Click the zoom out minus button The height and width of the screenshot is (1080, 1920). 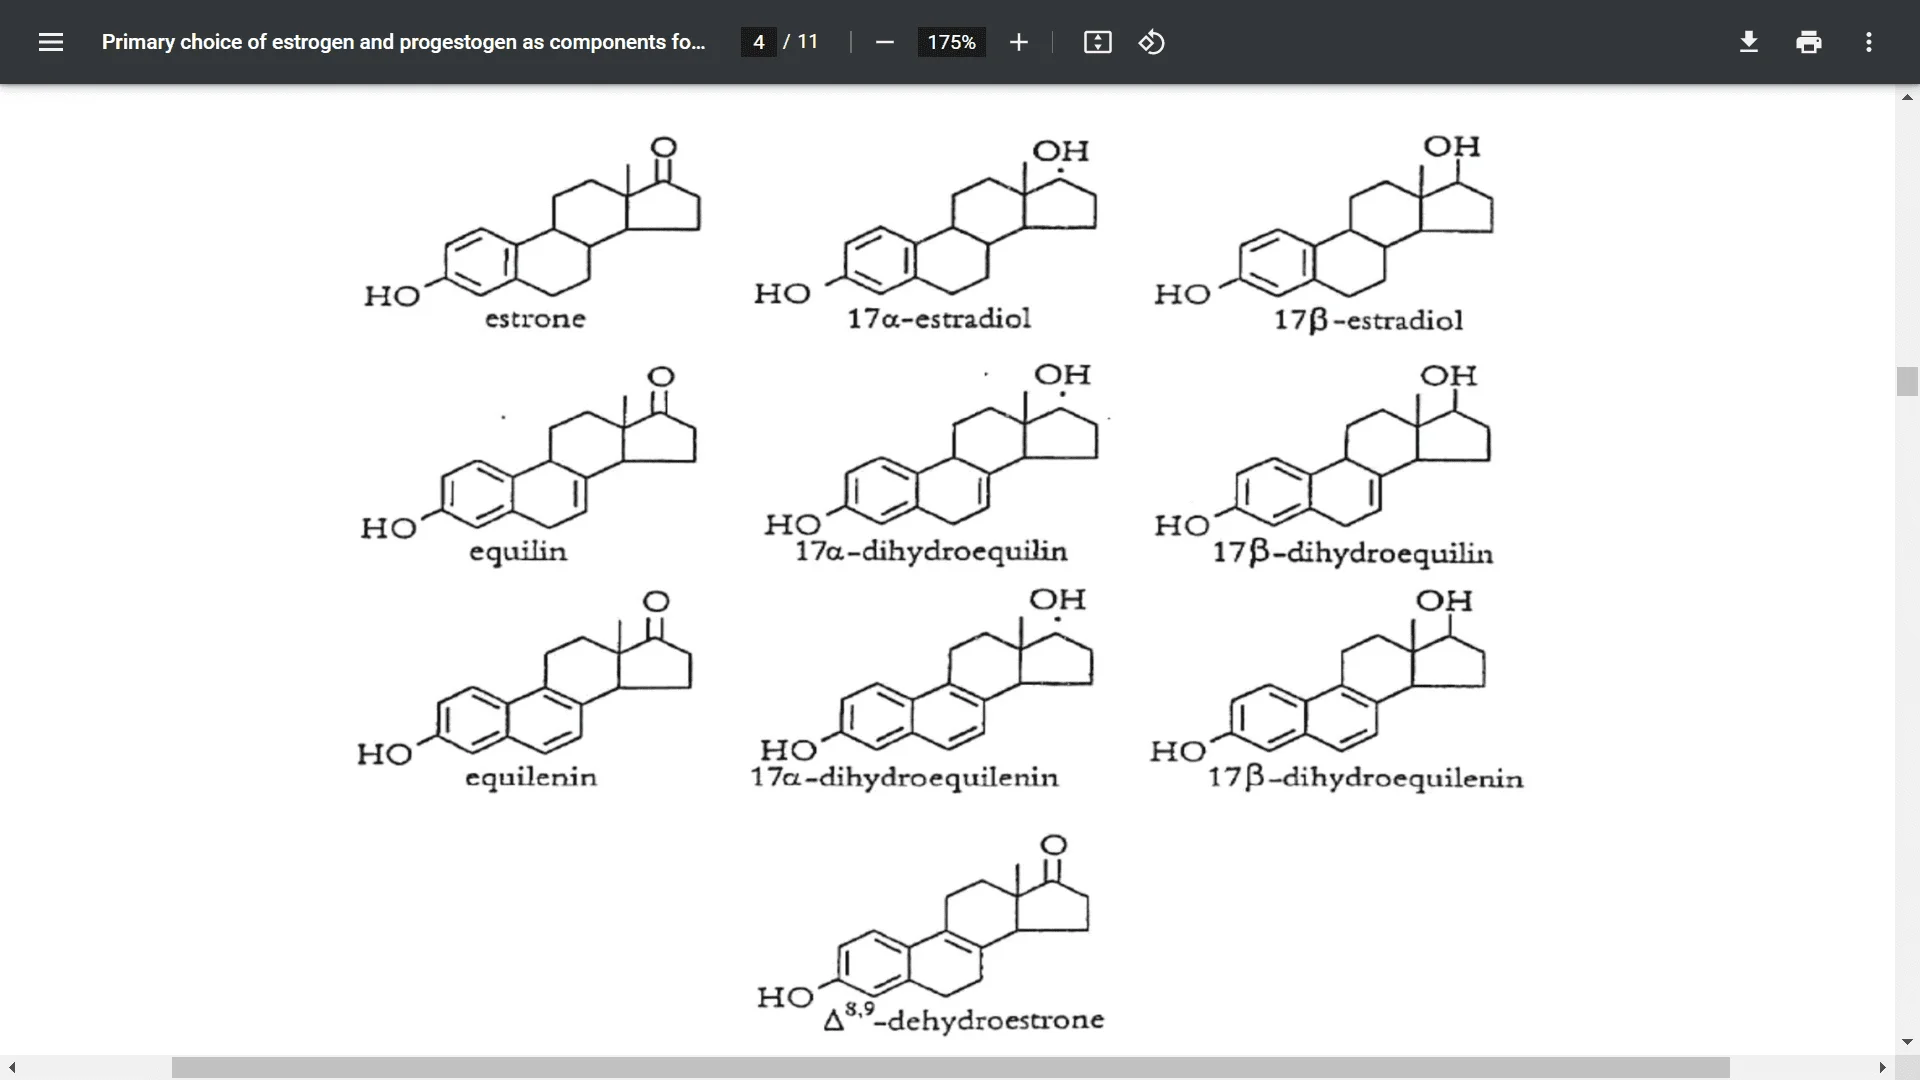[x=884, y=42]
